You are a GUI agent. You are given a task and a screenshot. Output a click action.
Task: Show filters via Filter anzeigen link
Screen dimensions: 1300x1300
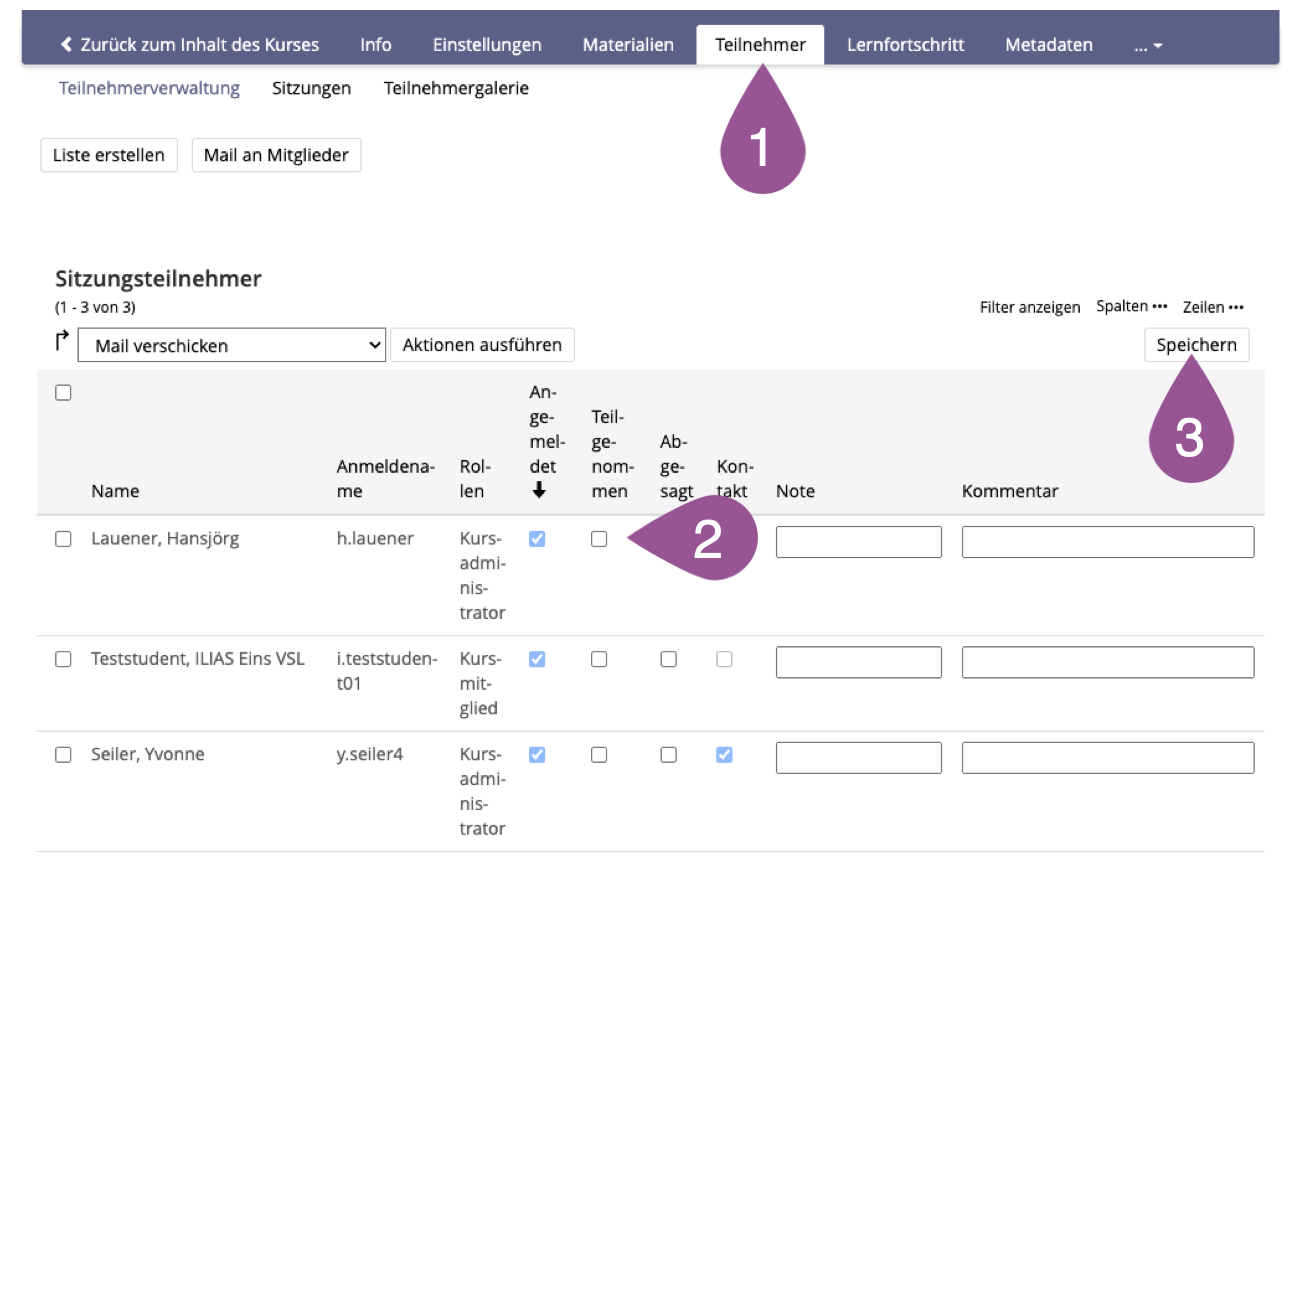tap(1029, 307)
